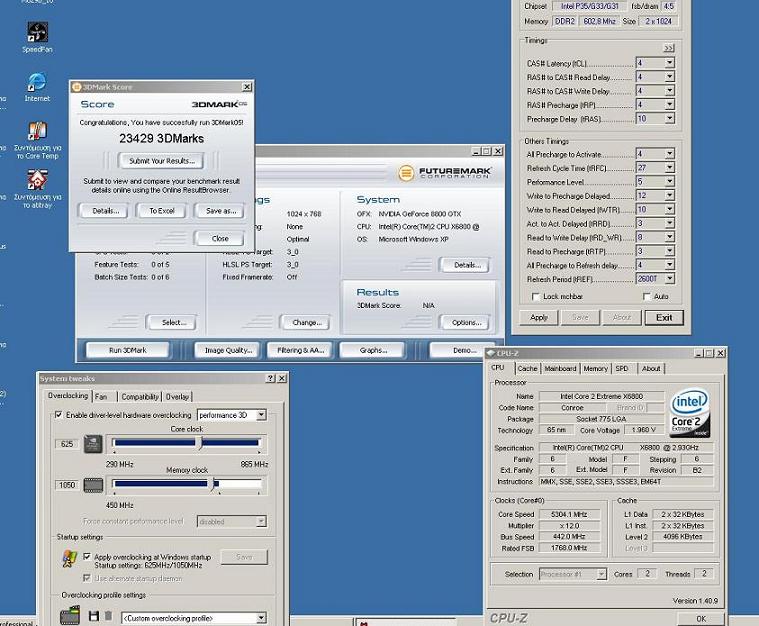Click the Details... button in Score dialog
This screenshot has width=759, height=626.
[x=106, y=211]
